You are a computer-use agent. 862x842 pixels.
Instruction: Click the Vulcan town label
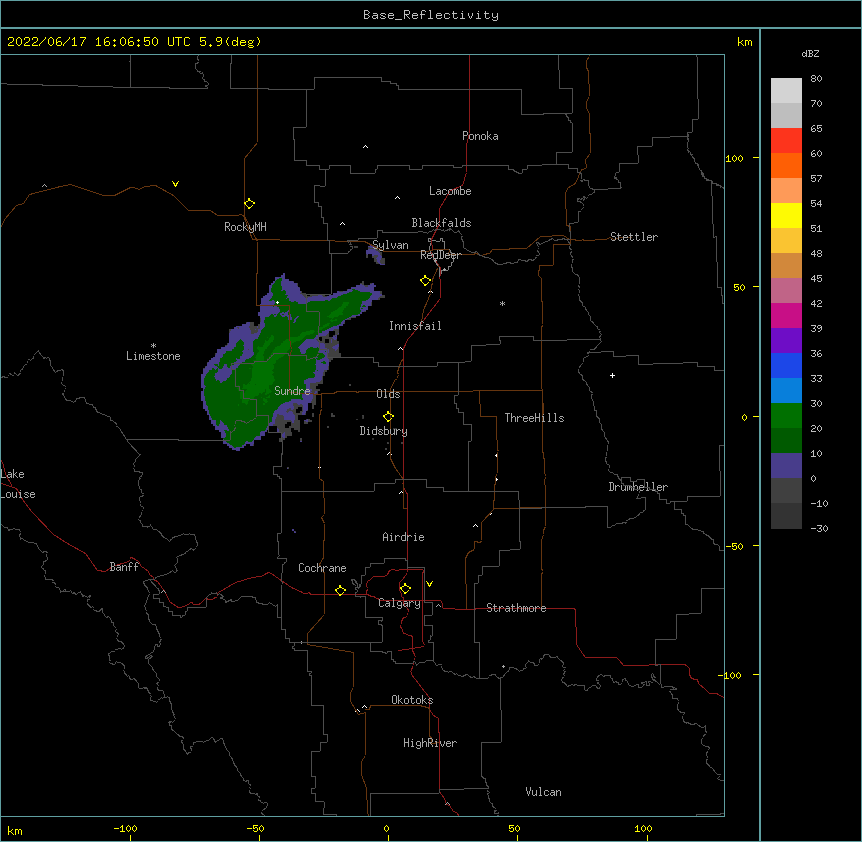coord(543,792)
